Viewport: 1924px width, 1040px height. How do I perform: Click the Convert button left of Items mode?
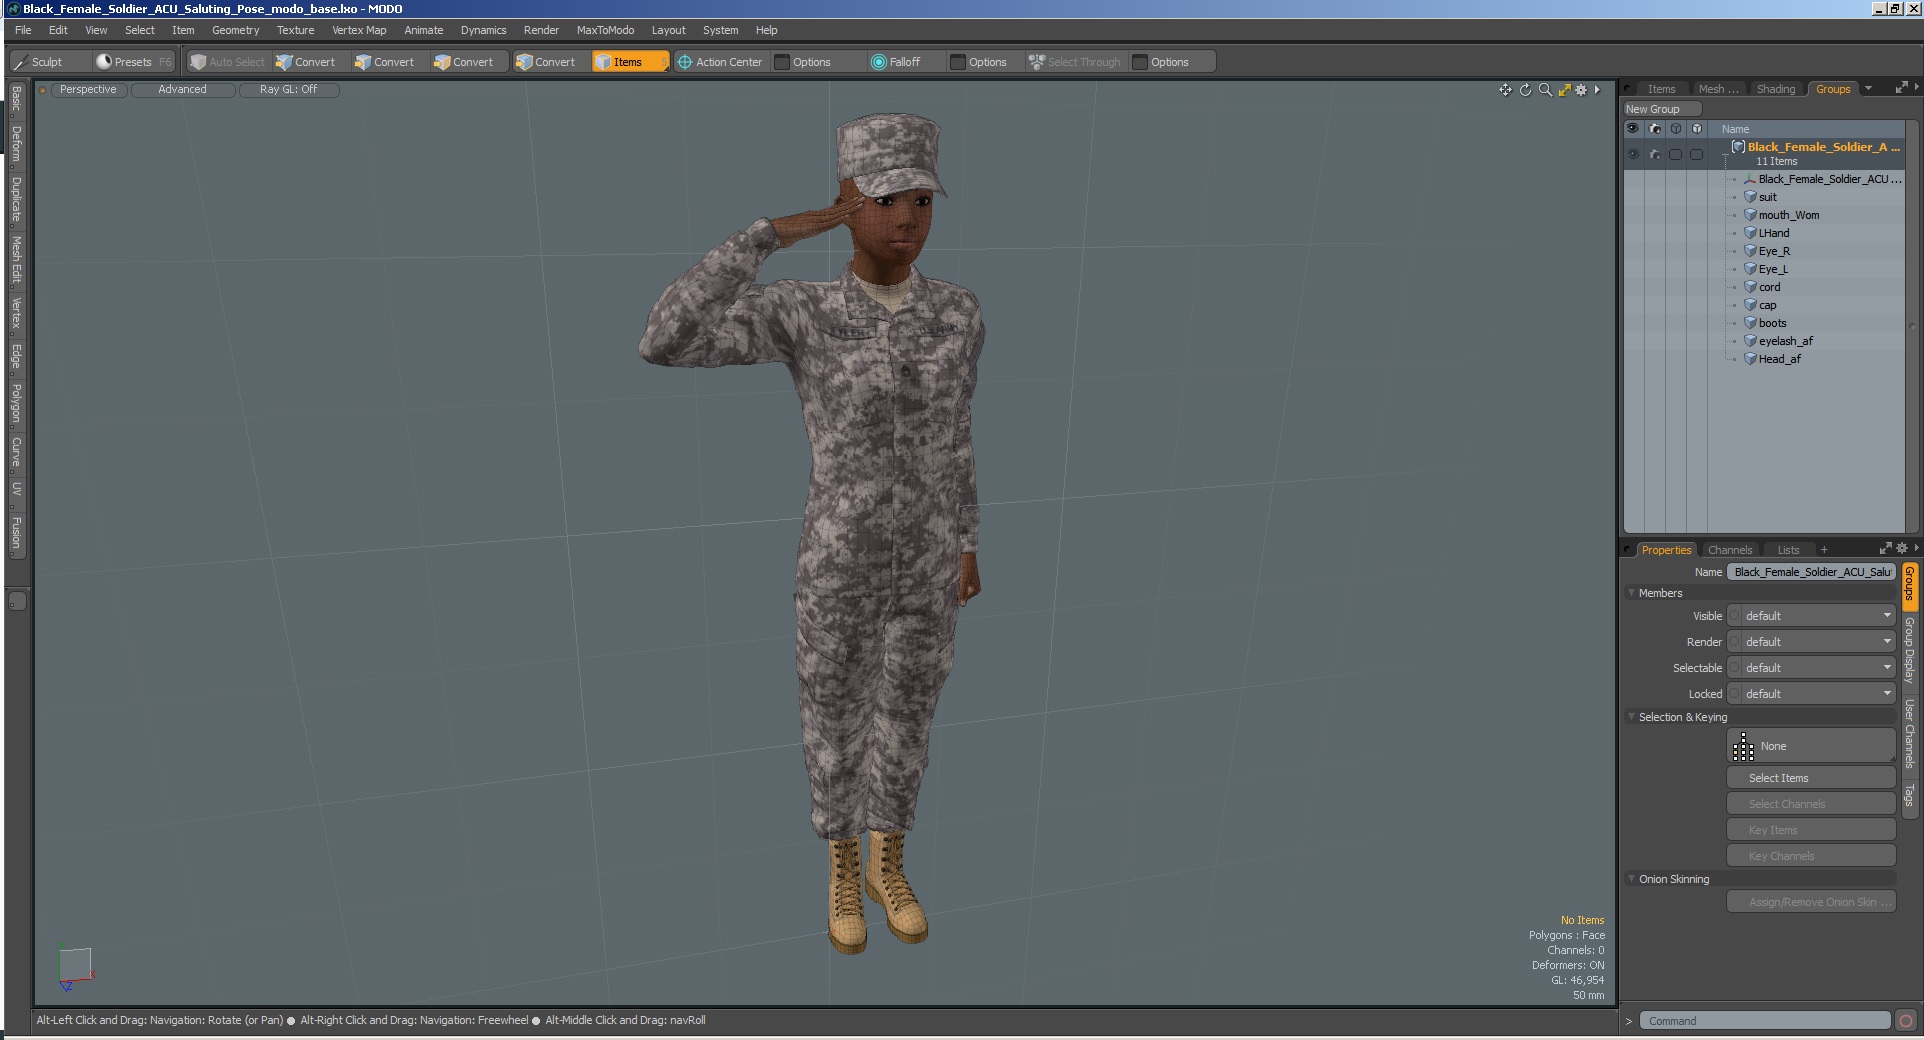(x=546, y=62)
